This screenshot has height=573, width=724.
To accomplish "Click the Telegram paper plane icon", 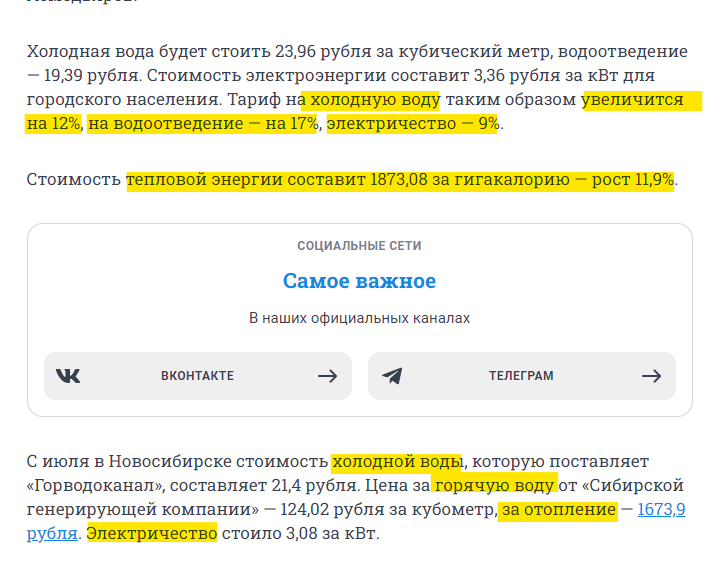I will click(392, 376).
